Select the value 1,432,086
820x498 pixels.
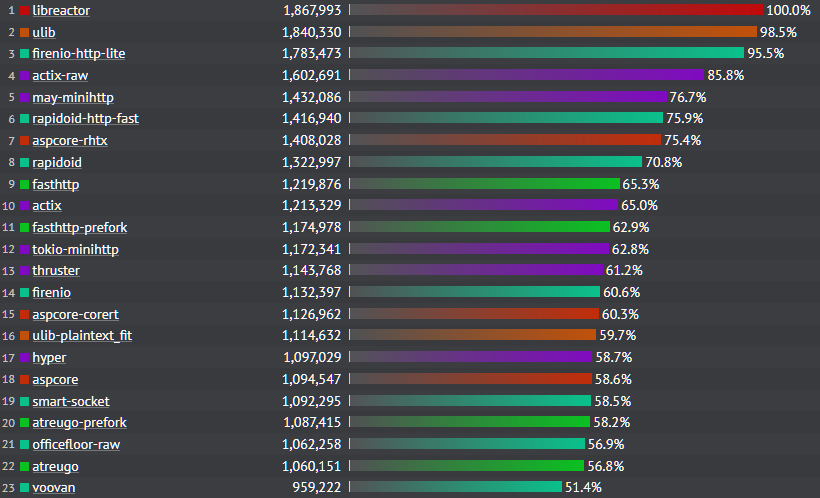(312, 98)
